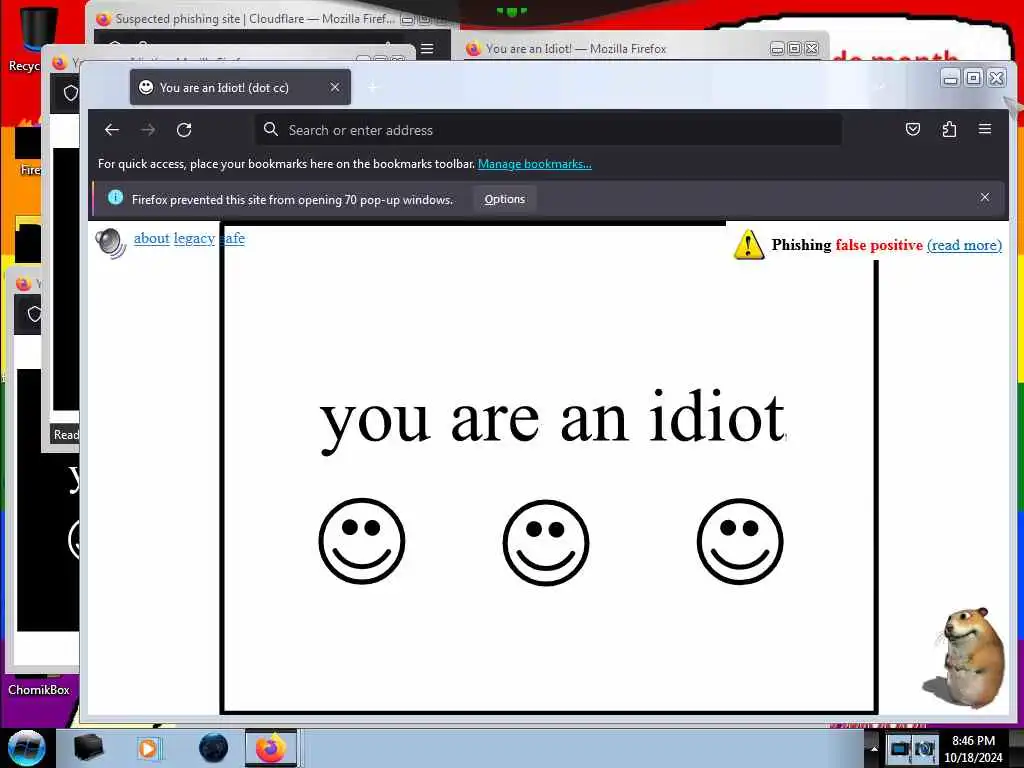Click the search magnifier in the address bar
The image size is (1024, 768).
tap(270, 129)
